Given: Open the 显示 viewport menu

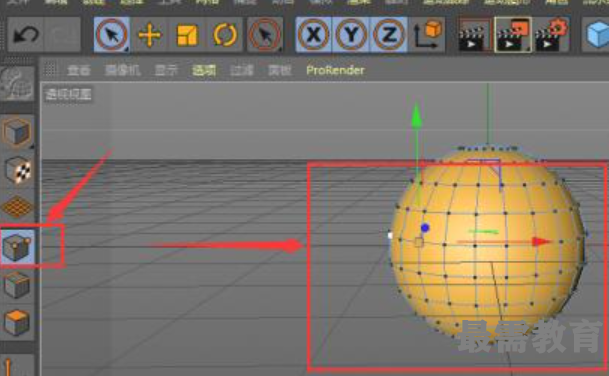Looking at the screenshot, I should [x=166, y=70].
